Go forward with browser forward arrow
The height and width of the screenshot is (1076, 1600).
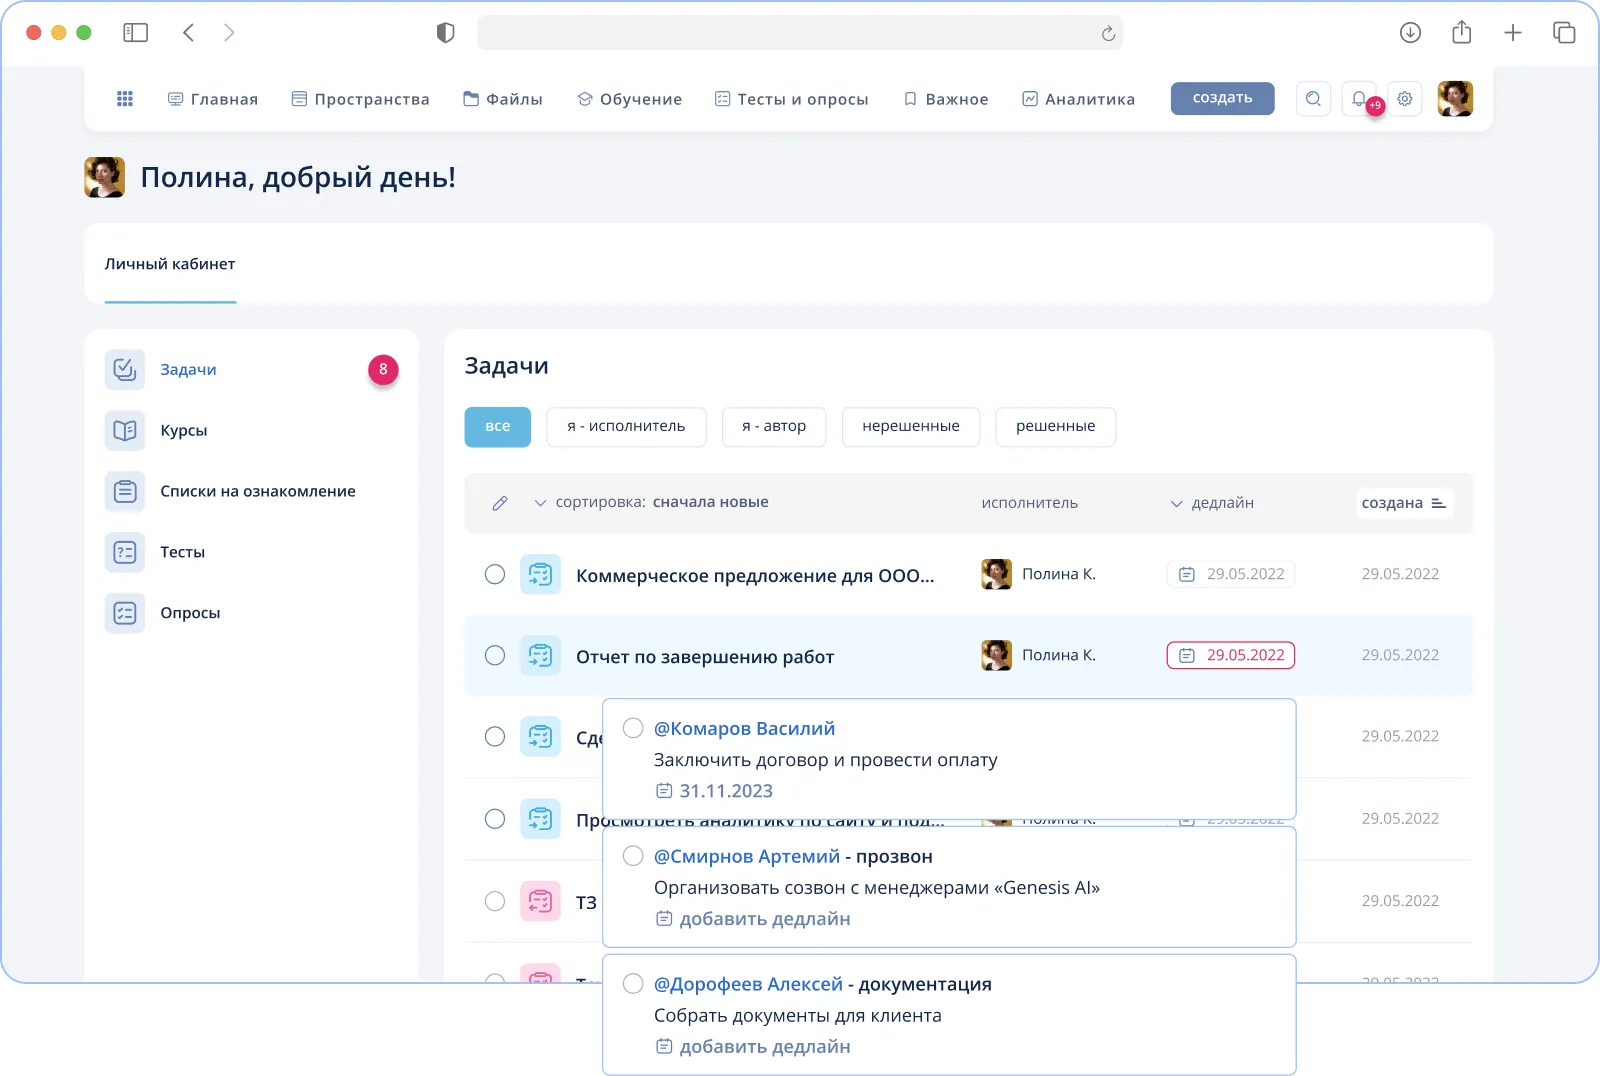pyautogui.click(x=229, y=33)
